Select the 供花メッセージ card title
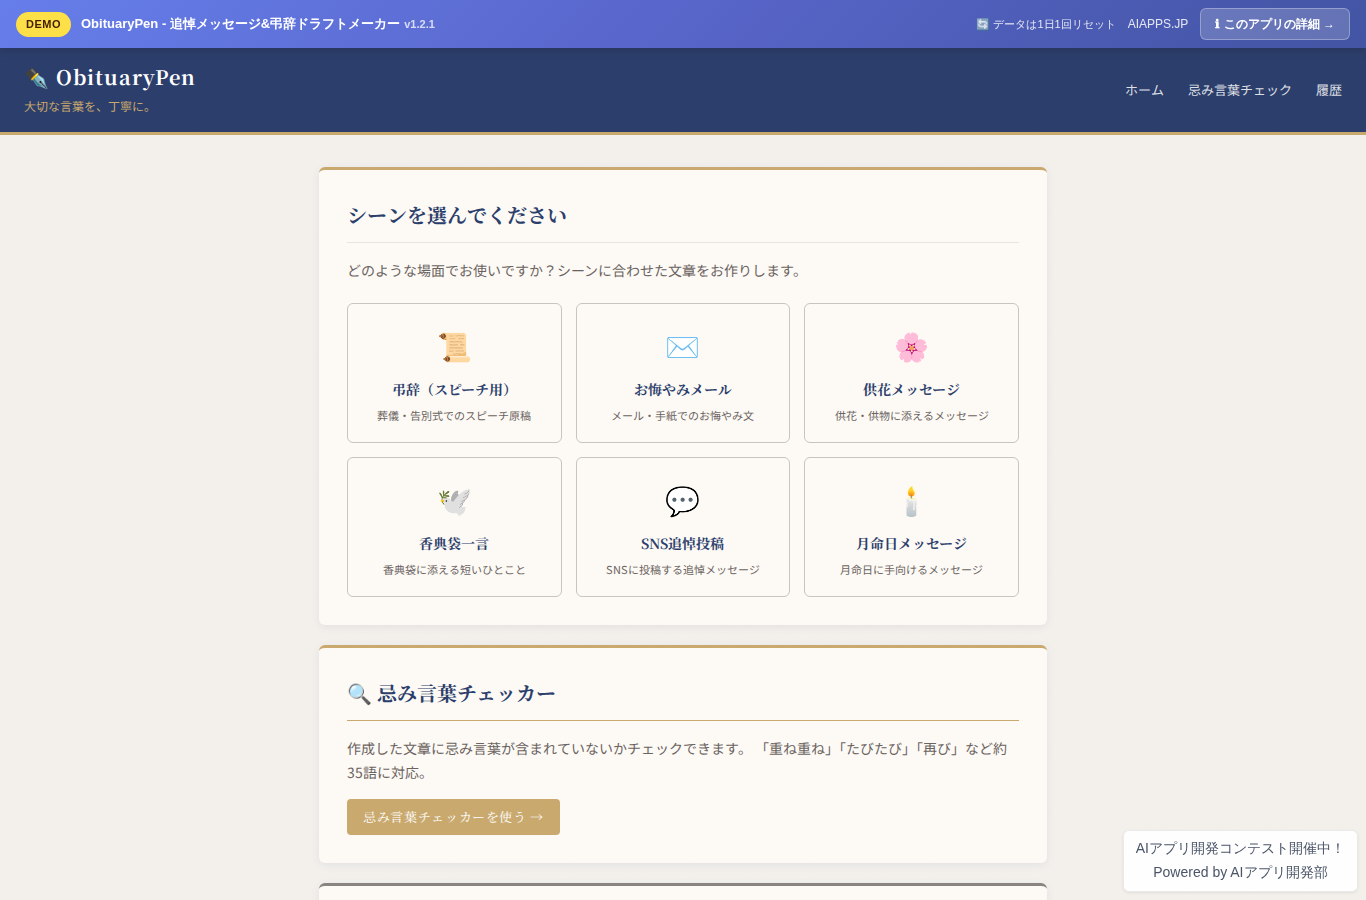This screenshot has height=900, width=1366. (911, 390)
